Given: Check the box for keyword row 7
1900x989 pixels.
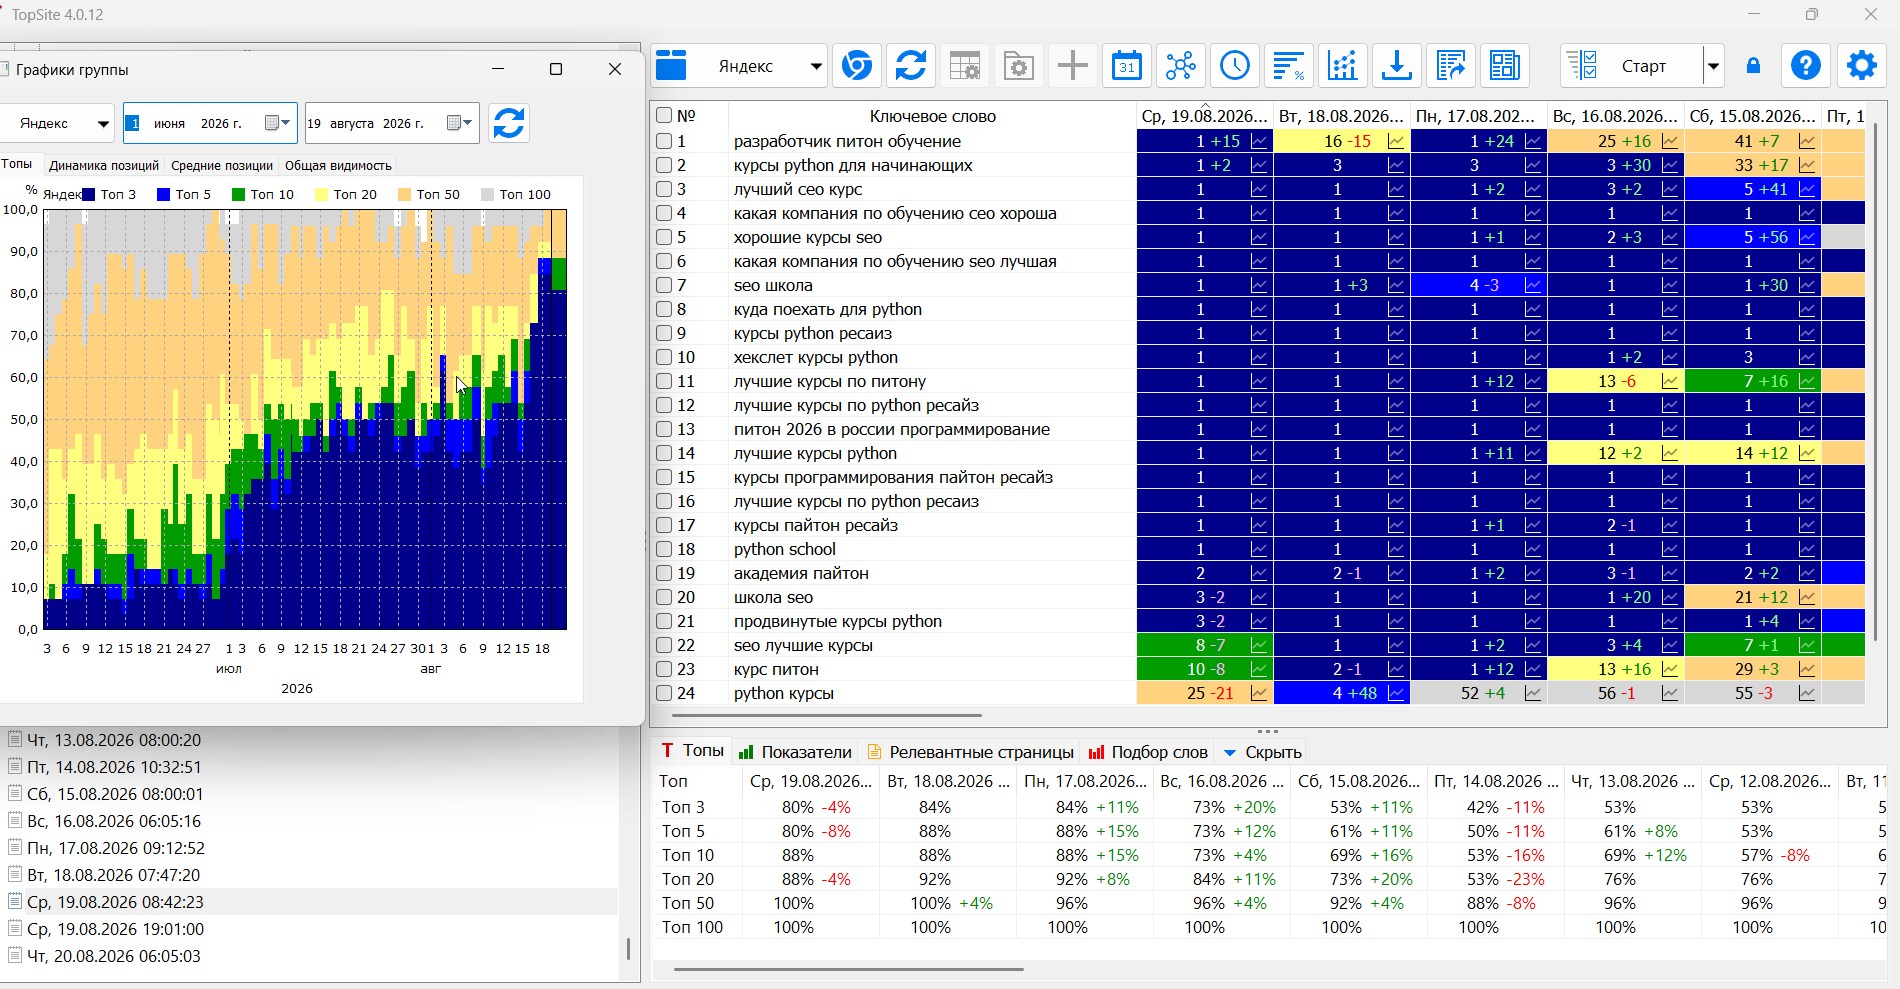Looking at the screenshot, I should click(664, 285).
